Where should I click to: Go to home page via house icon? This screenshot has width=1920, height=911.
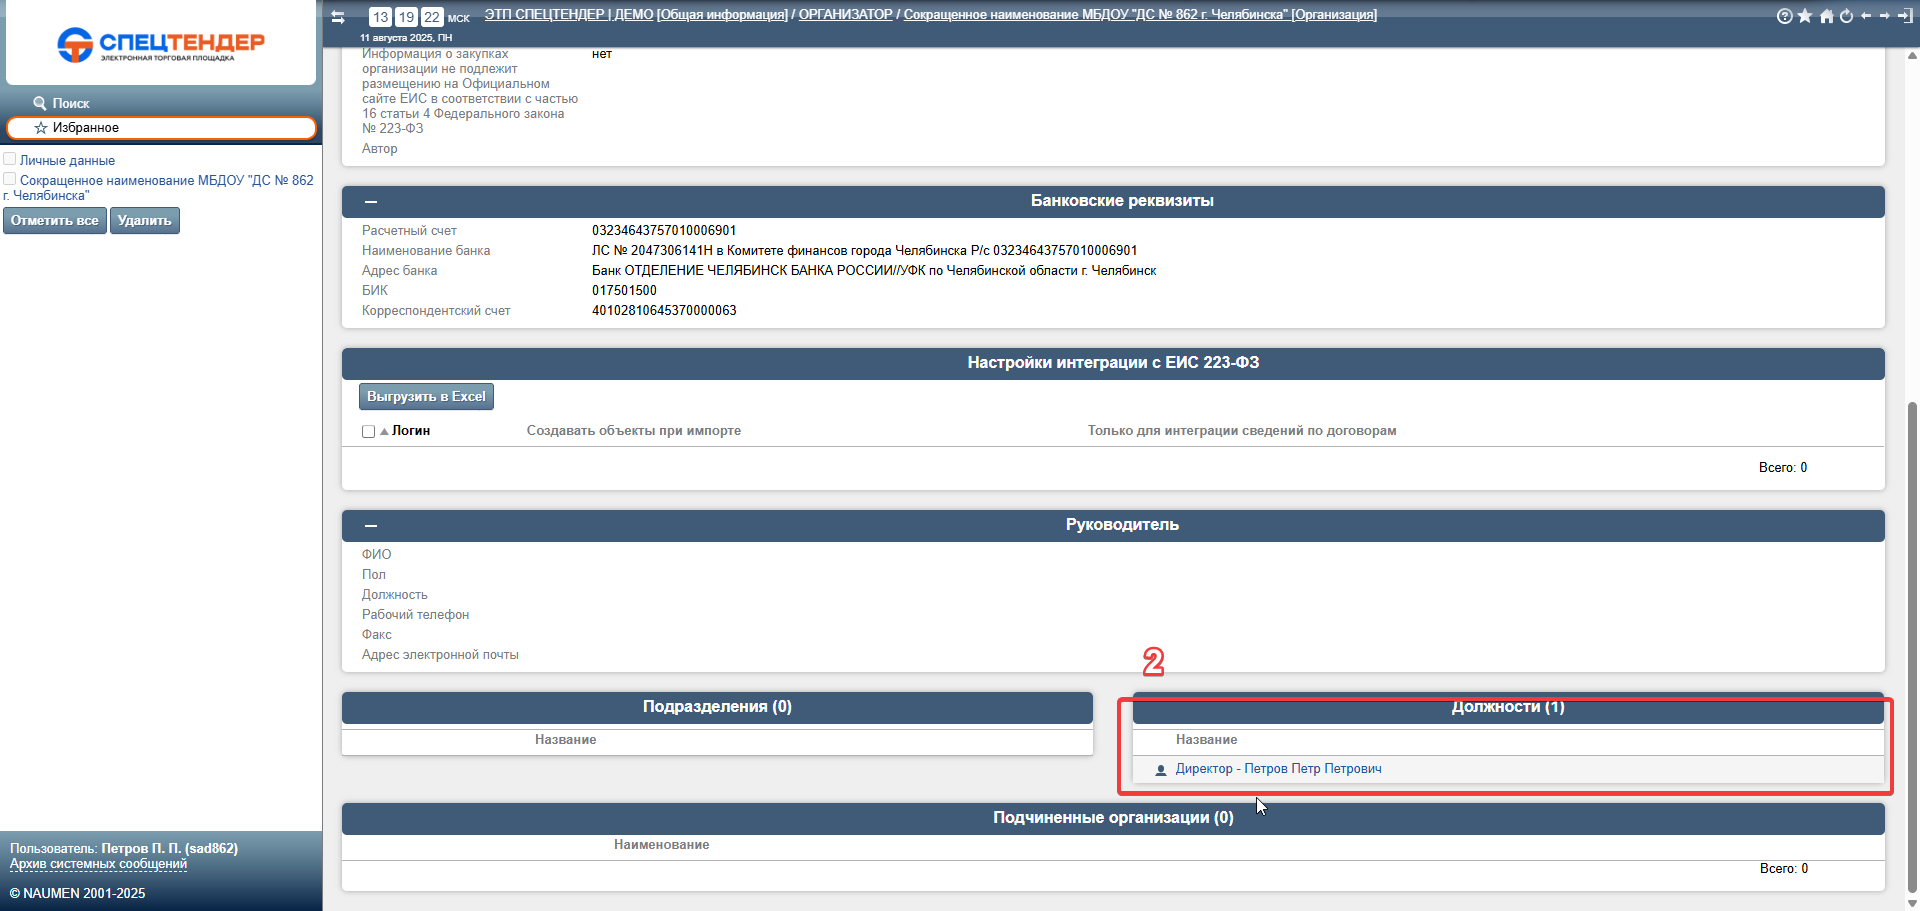(1826, 16)
